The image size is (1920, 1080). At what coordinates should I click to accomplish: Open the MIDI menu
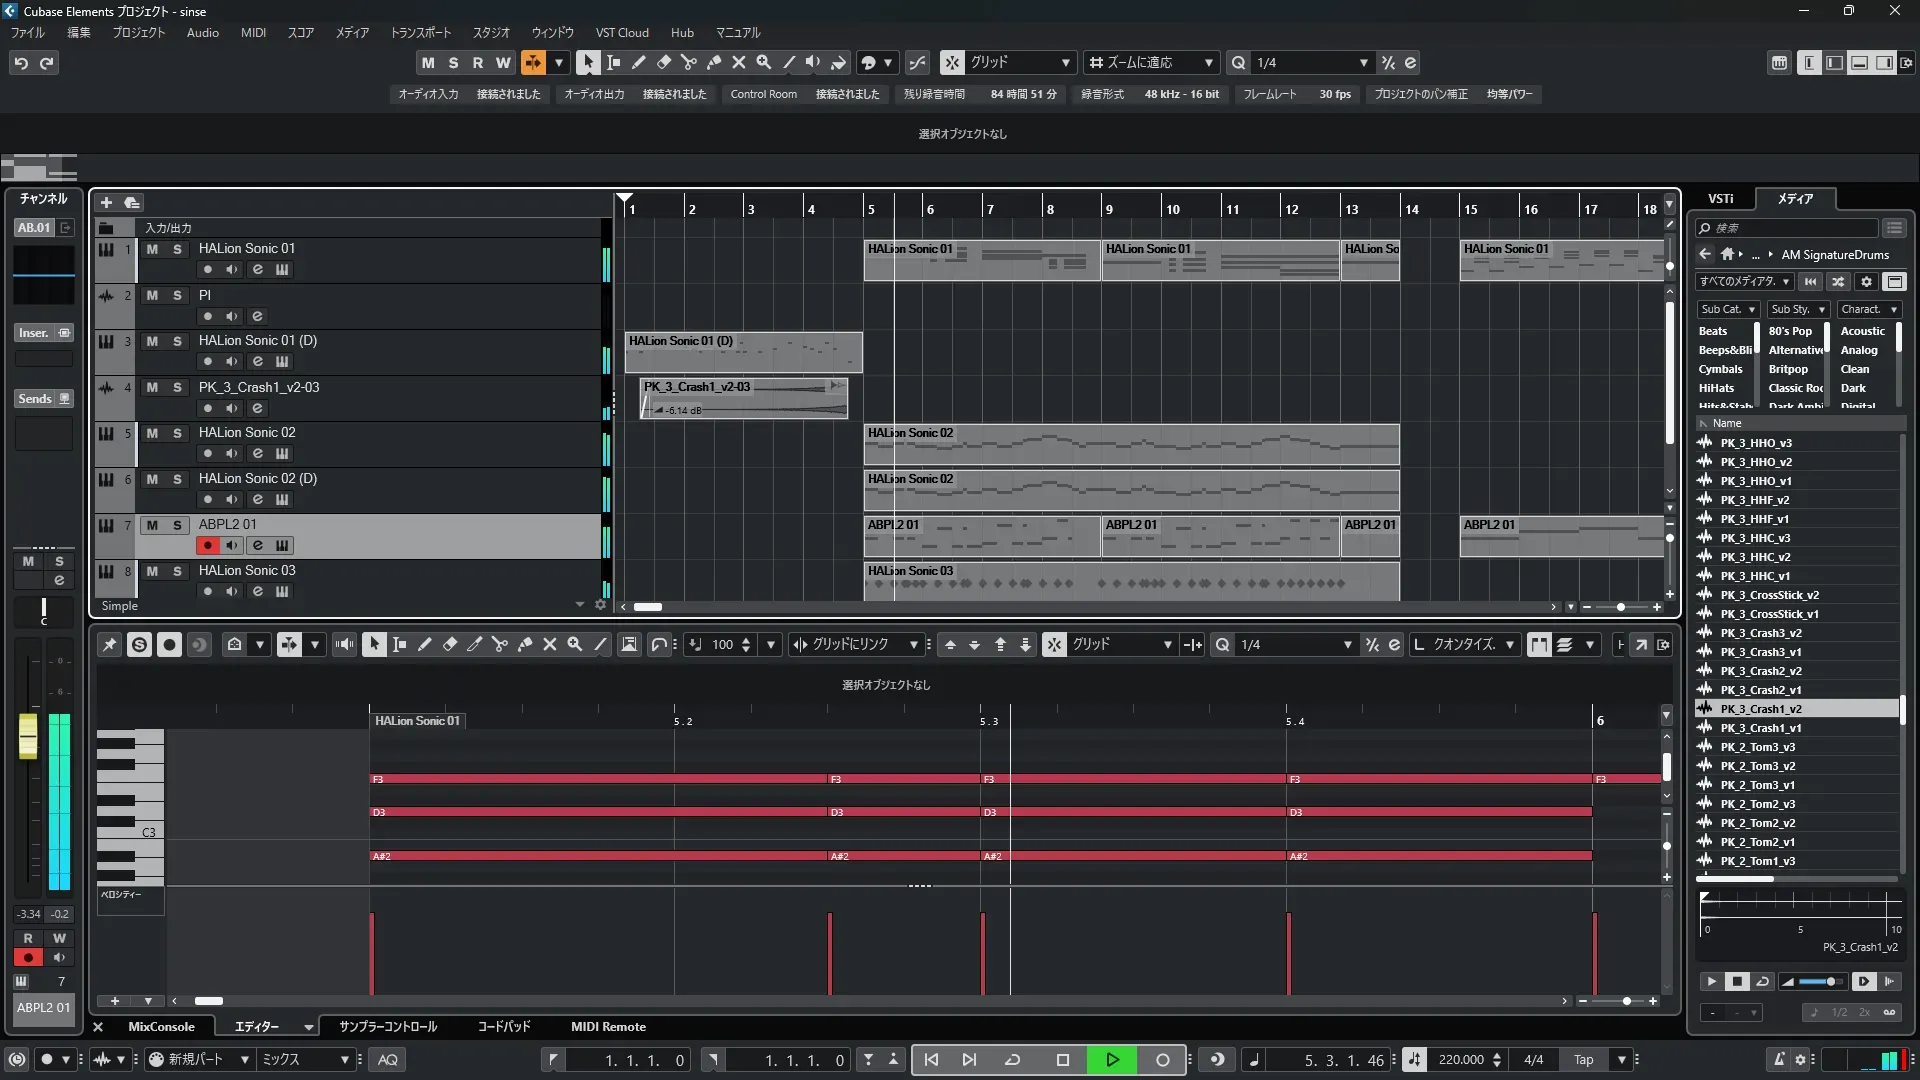(x=253, y=33)
